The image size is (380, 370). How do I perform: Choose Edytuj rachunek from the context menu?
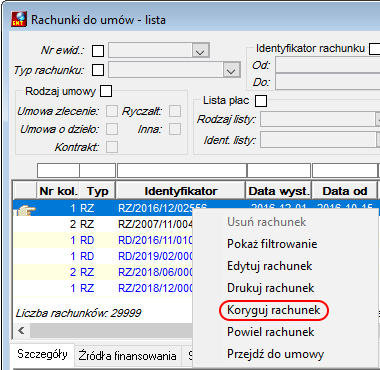pyautogui.click(x=270, y=266)
